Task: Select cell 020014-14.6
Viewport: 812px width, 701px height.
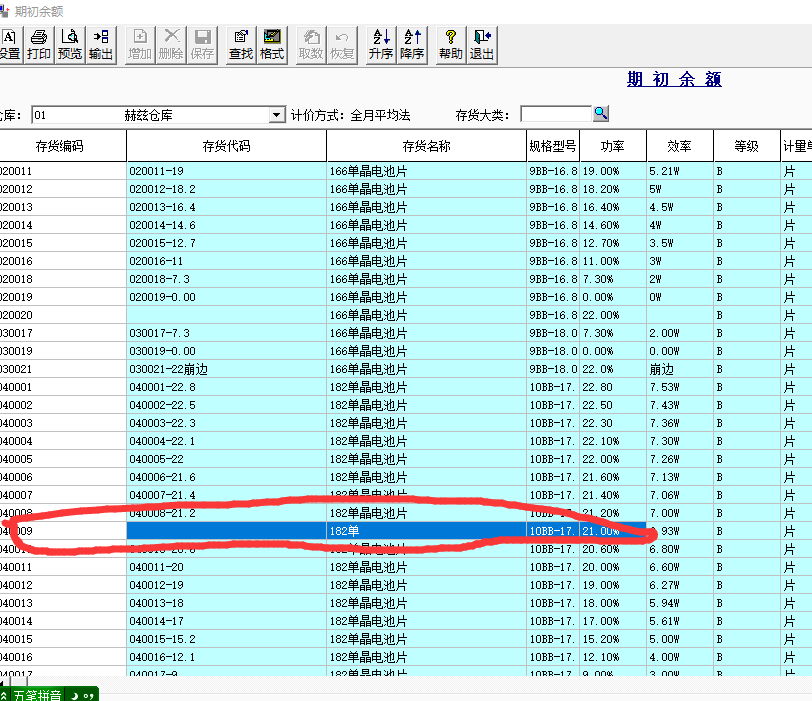Action: click(226, 225)
